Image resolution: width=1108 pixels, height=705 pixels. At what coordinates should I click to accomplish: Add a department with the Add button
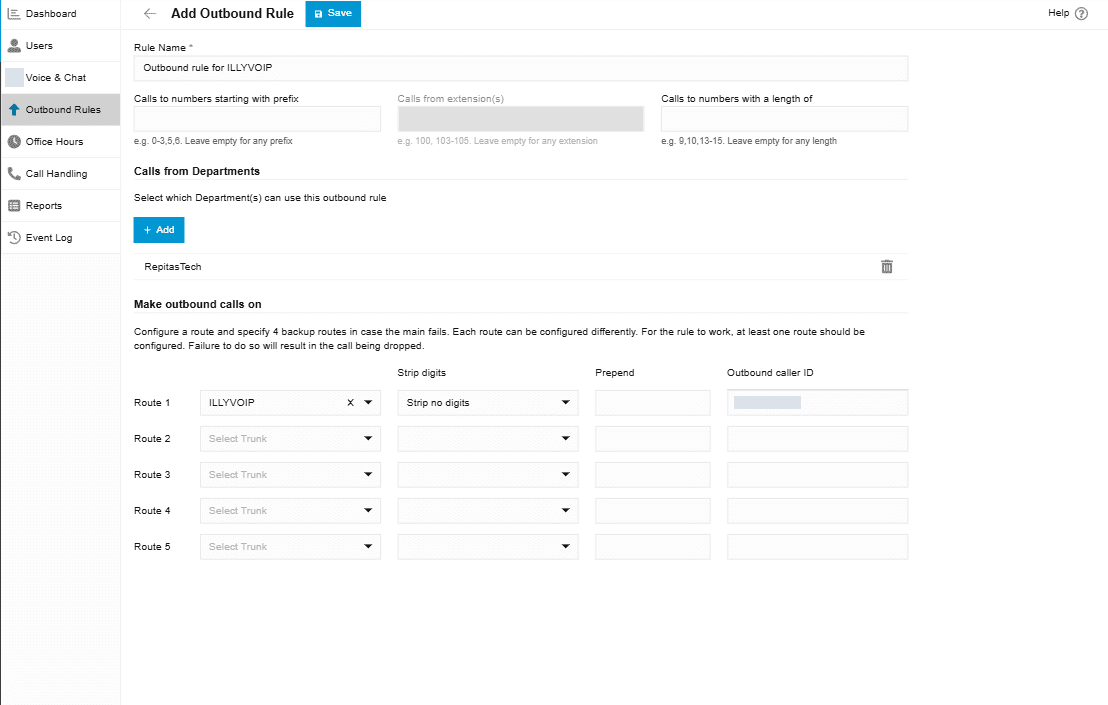pos(159,230)
